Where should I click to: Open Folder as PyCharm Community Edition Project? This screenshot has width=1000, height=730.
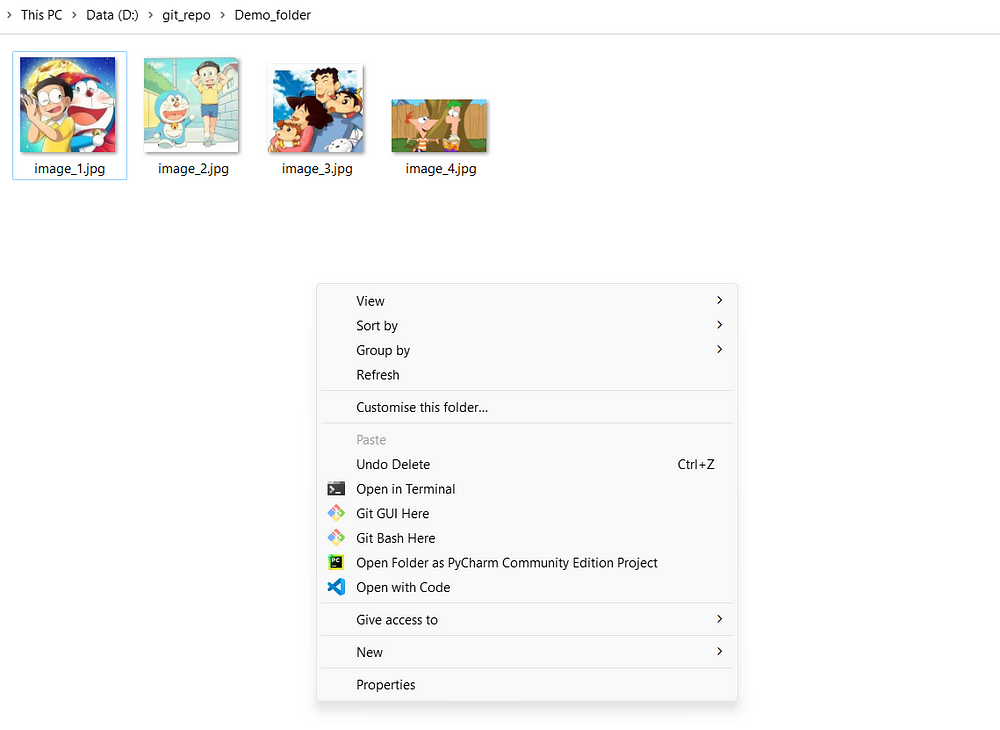pos(527,563)
